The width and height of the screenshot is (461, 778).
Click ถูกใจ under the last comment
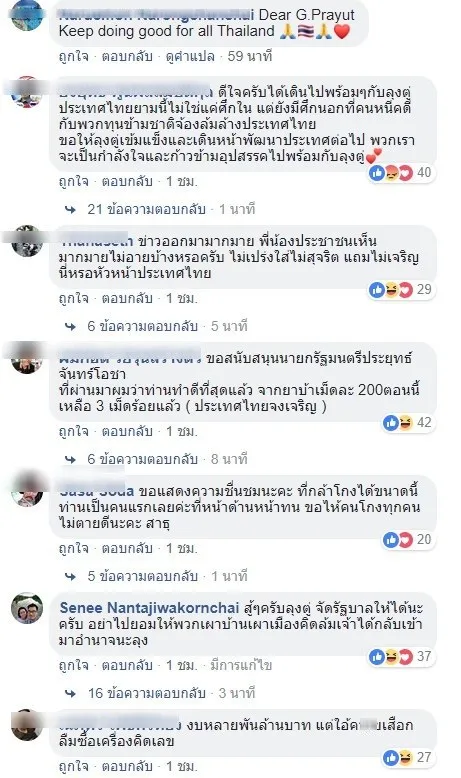click(73, 766)
